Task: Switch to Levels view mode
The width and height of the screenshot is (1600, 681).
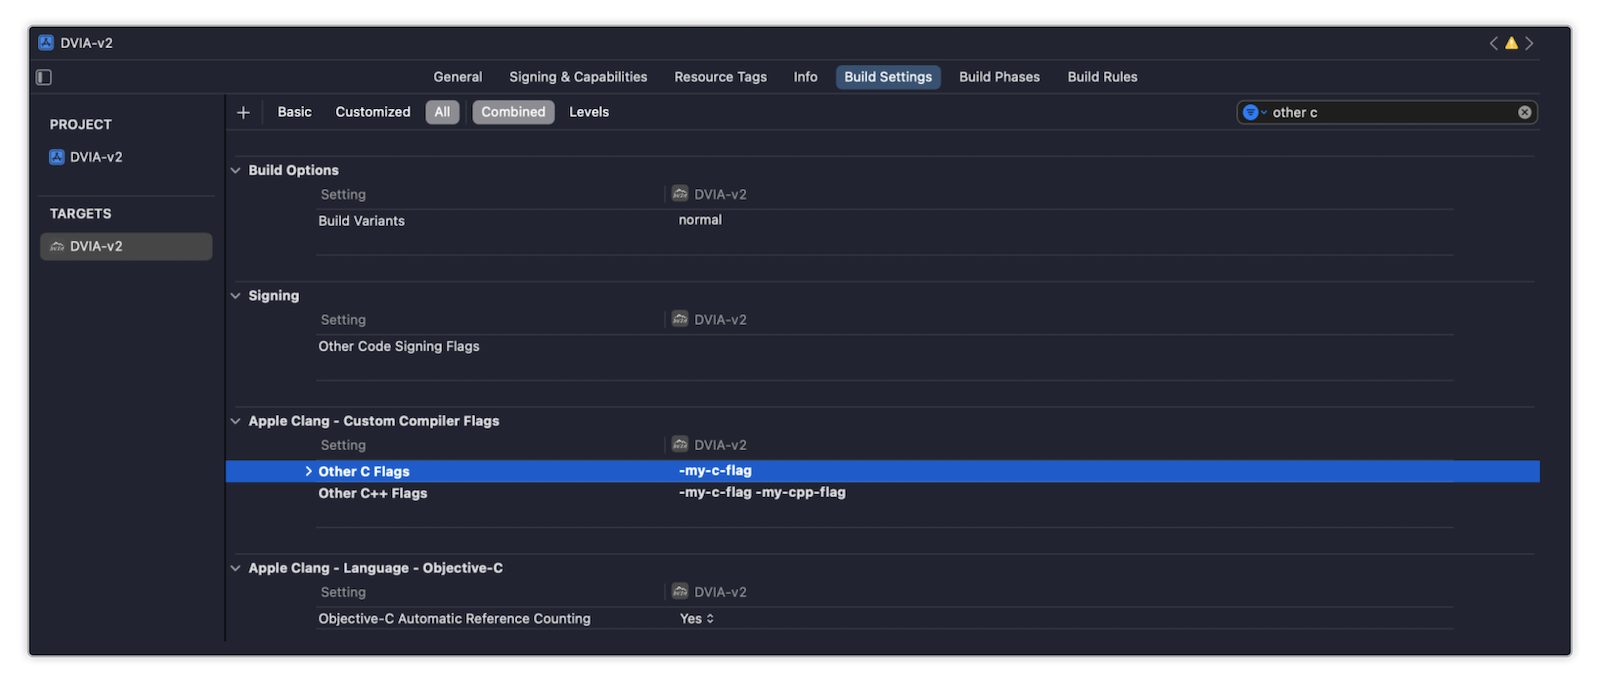Action: point(589,112)
